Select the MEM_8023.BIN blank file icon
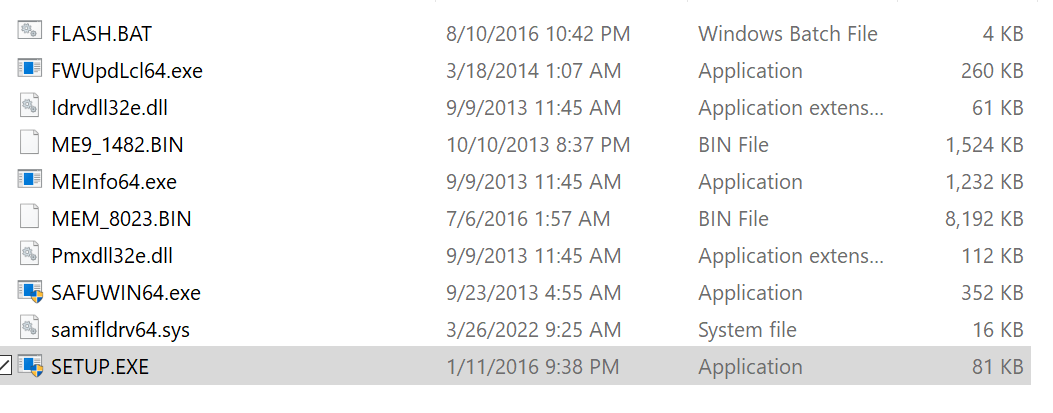Screen dimensions: 1053x413 pos(29,218)
